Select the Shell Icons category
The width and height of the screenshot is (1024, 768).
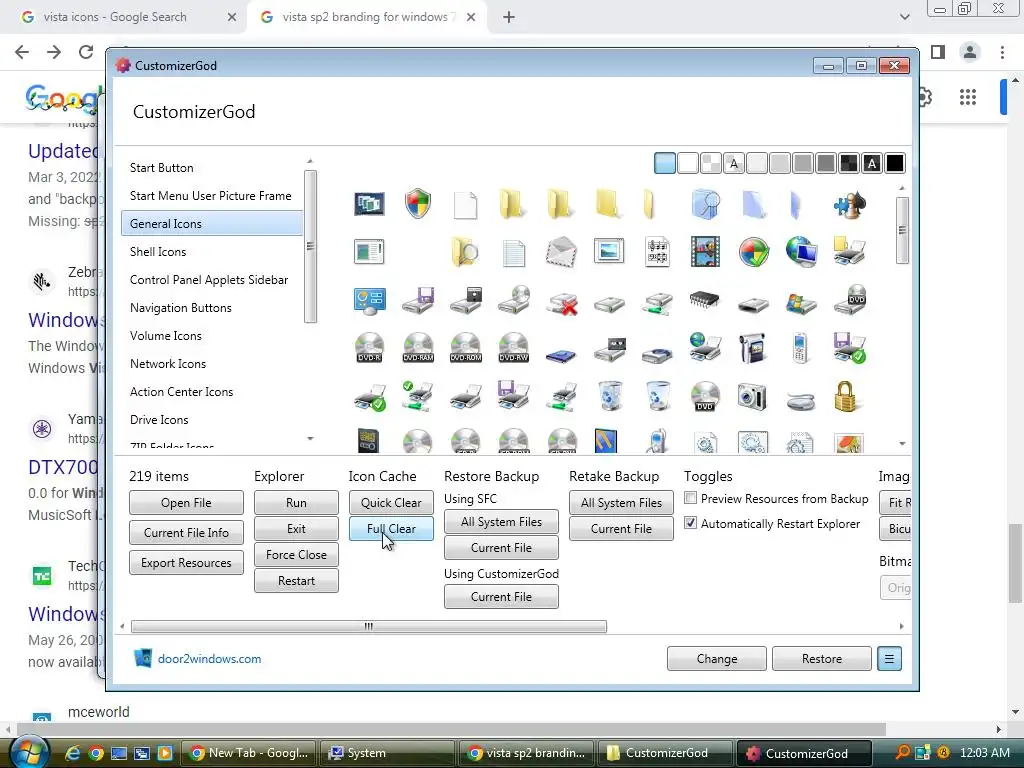(x=158, y=251)
